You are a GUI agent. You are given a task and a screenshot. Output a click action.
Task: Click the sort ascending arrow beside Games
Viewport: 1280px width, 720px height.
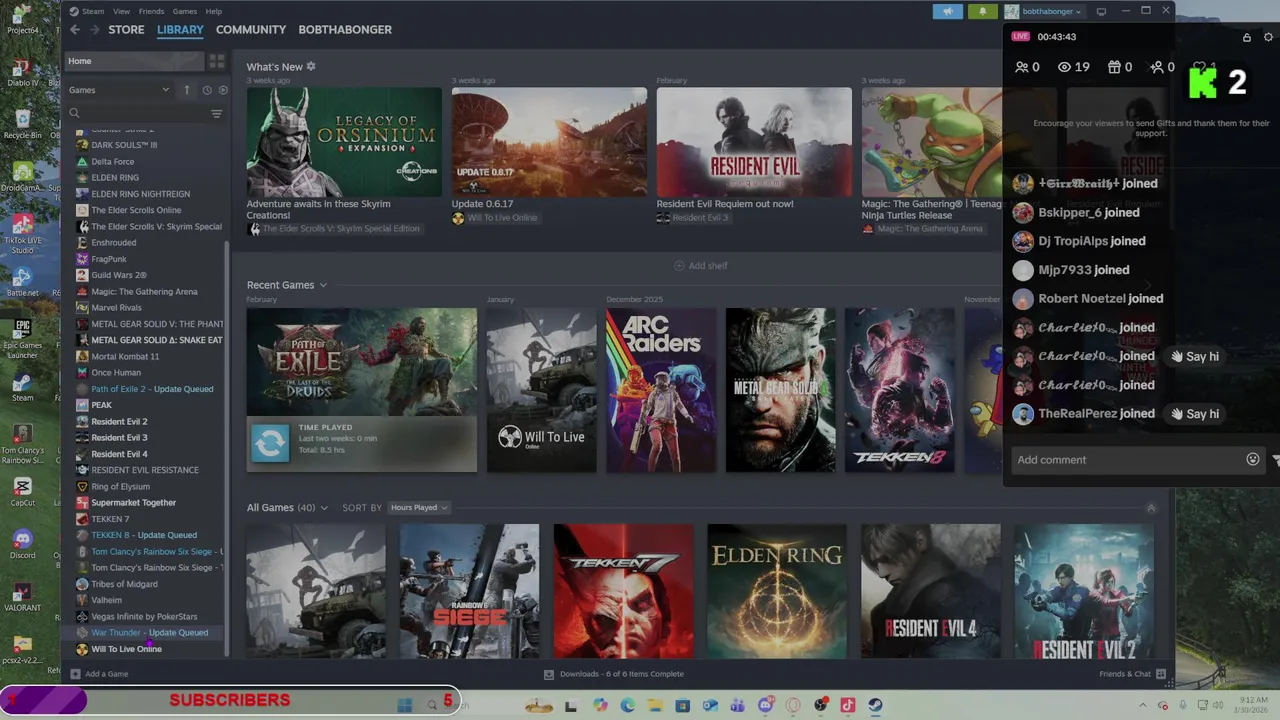[186, 90]
